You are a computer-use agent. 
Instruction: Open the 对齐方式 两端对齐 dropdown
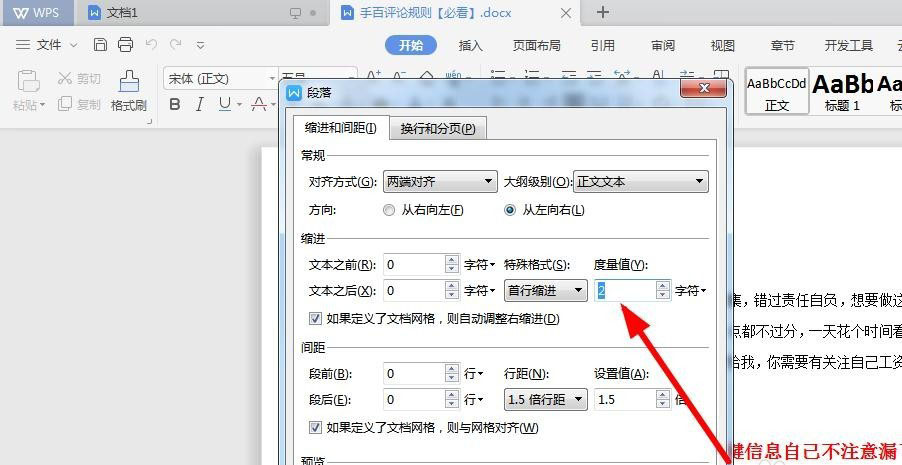440,182
